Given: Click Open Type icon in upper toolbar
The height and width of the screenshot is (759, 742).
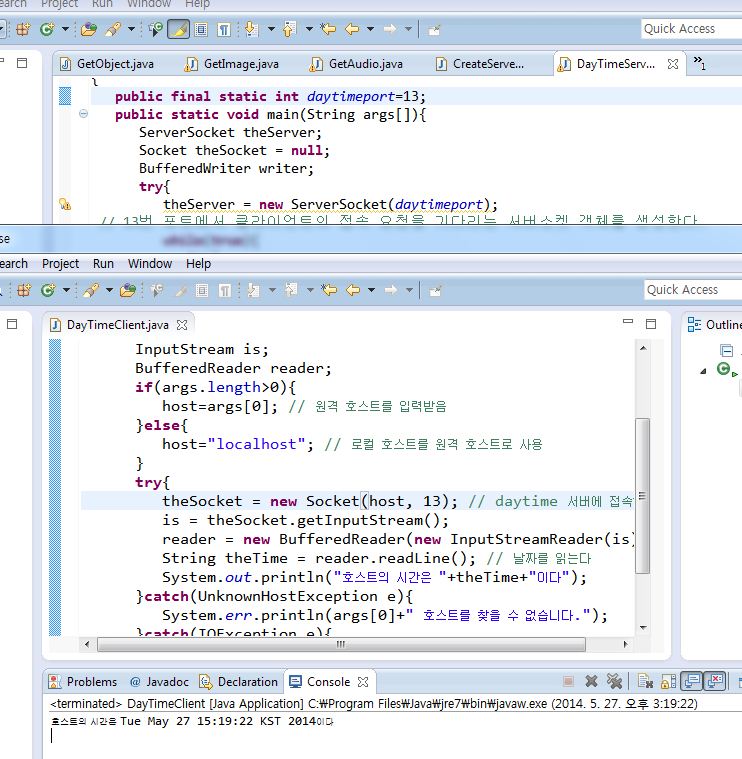Looking at the screenshot, I should 88,30.
